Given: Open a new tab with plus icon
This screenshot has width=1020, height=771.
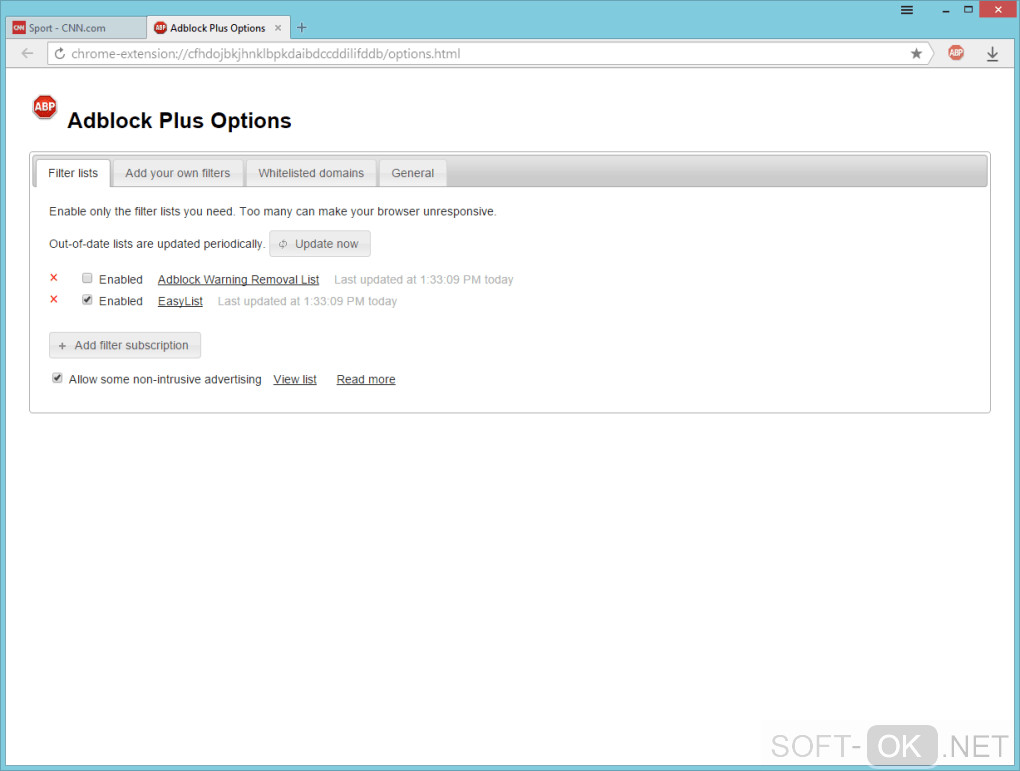Looking at the screenshot, I should click(301, 27).
